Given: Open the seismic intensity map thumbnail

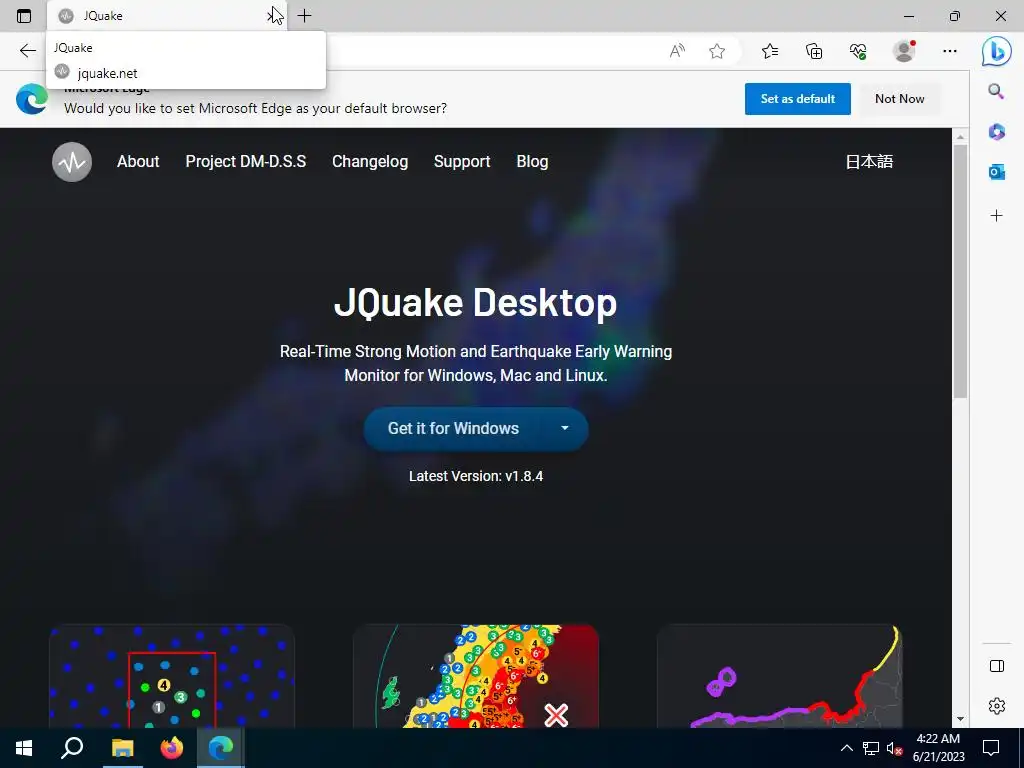Looking at the screenshot, I should 475,676.
